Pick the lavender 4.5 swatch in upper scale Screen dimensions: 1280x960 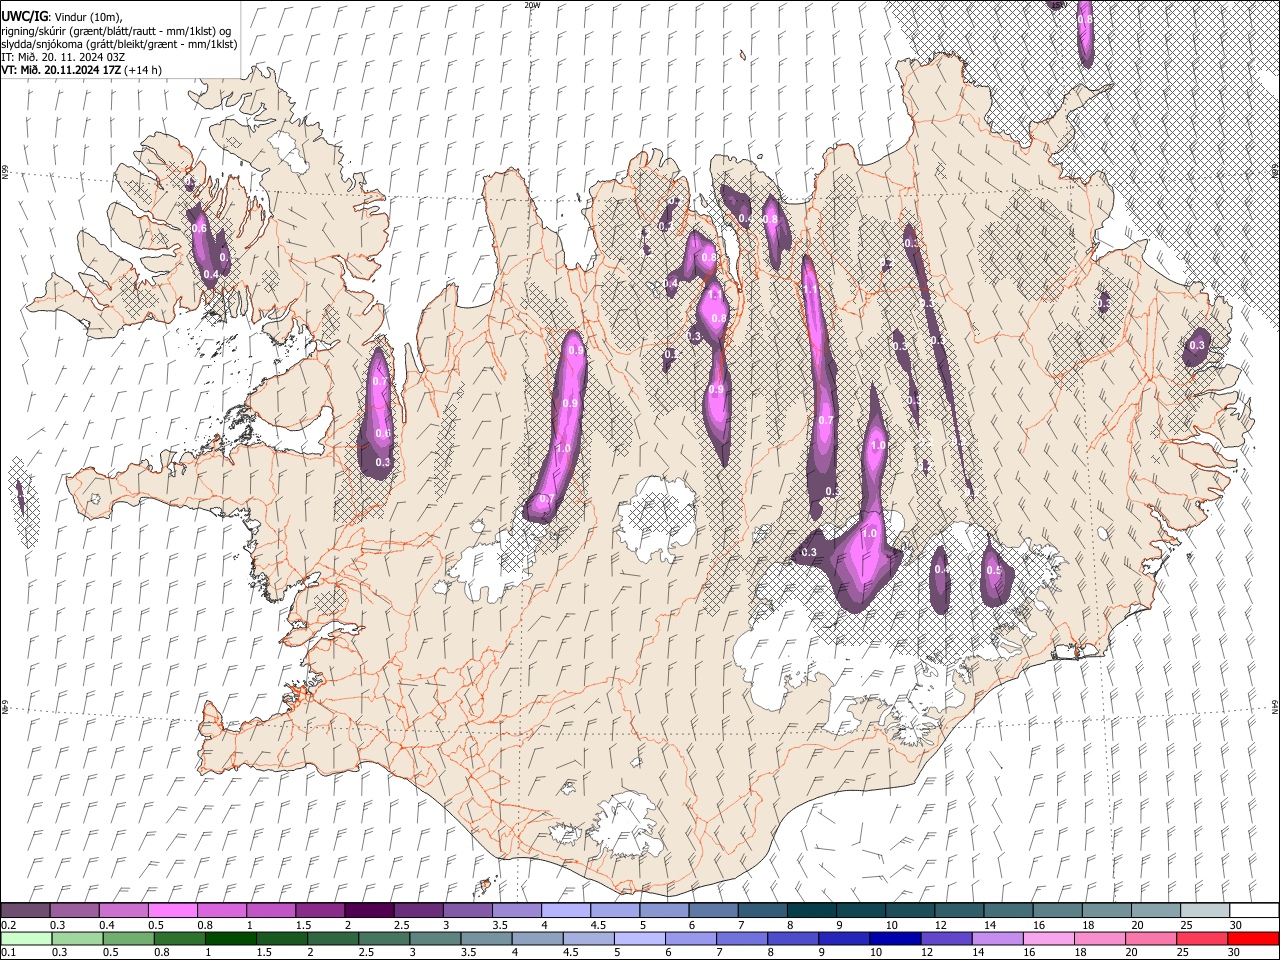pyautogui.click(x=614, y=911)
